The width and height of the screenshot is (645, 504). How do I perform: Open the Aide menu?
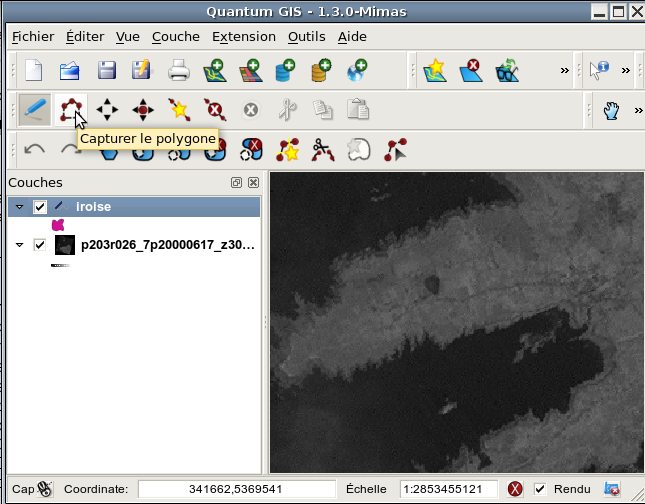click(x=353, y=37)
